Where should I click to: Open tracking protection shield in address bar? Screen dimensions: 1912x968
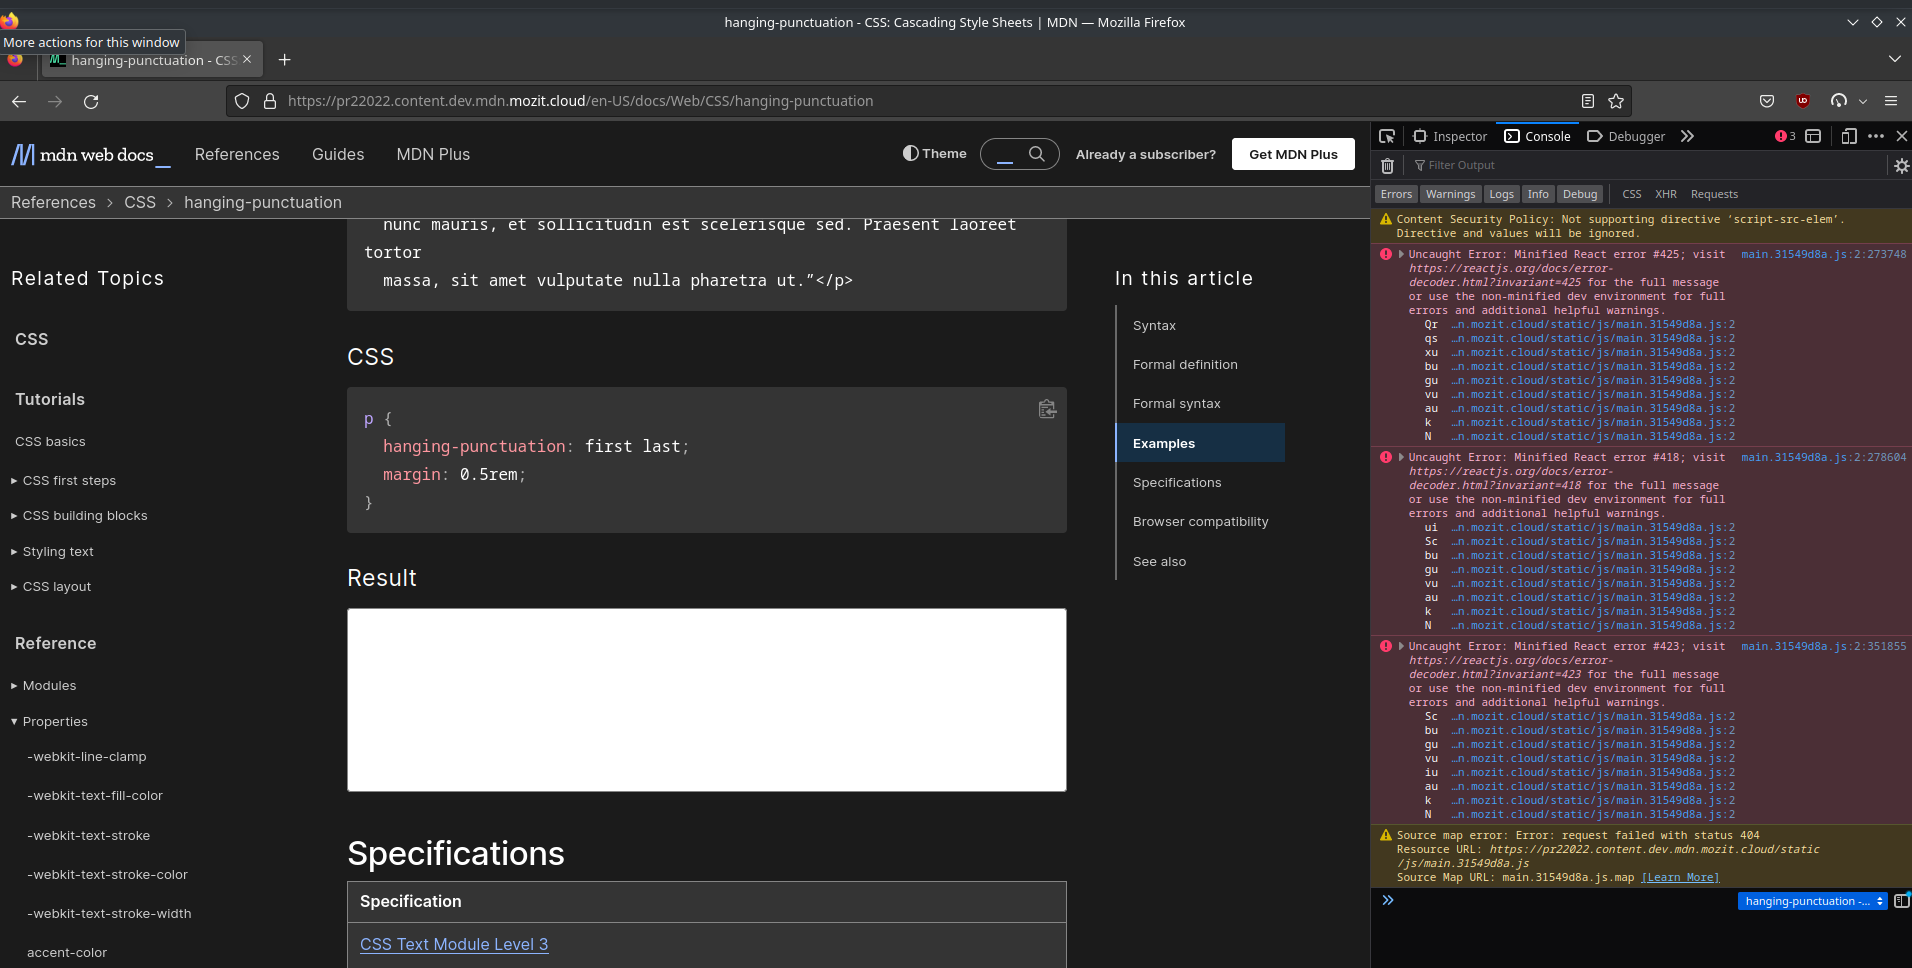pos(242,101)
